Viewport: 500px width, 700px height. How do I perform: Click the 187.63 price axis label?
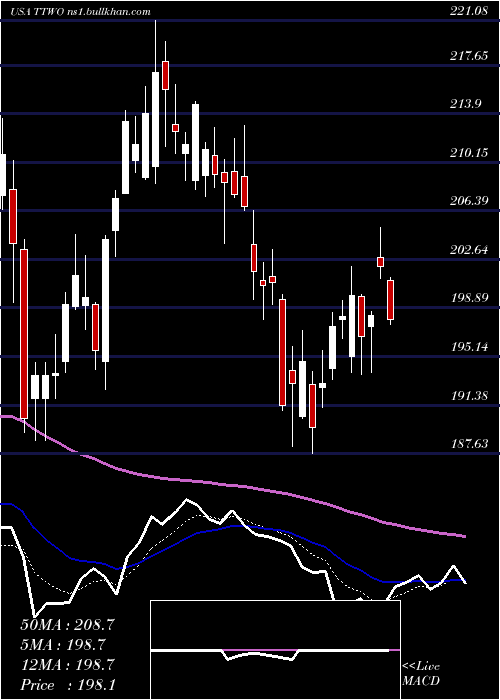[x=468, y=443]
